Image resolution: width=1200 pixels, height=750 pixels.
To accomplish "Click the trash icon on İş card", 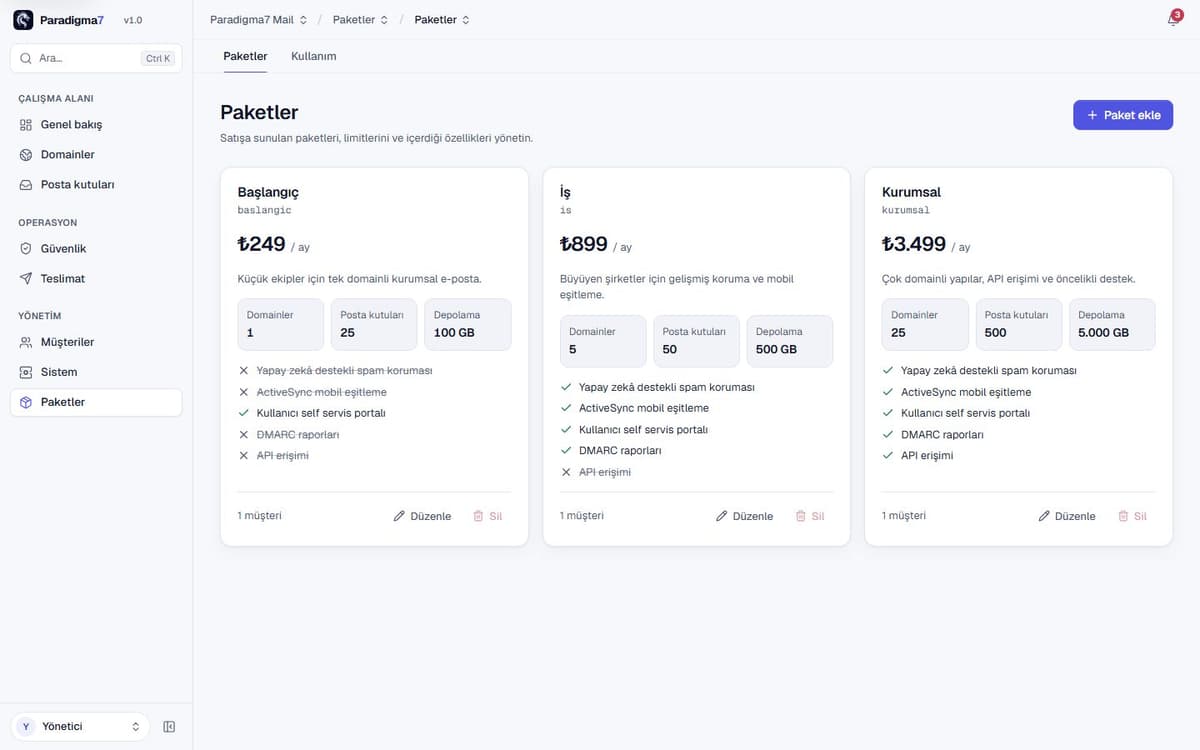I will pyautogui.click(x=800, y=516).
